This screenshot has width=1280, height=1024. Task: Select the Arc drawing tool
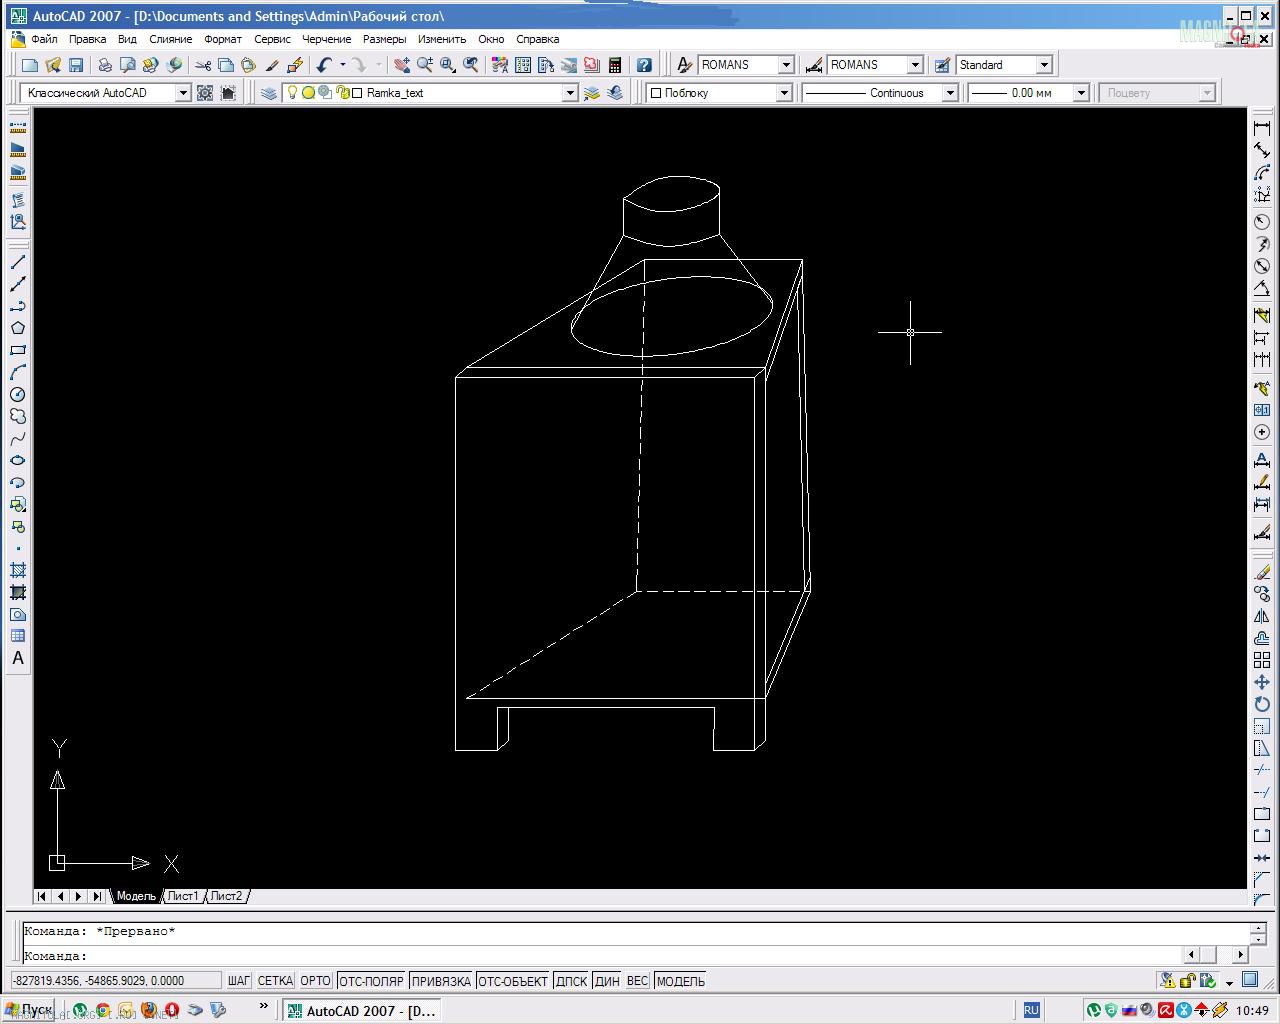point(18,372)
